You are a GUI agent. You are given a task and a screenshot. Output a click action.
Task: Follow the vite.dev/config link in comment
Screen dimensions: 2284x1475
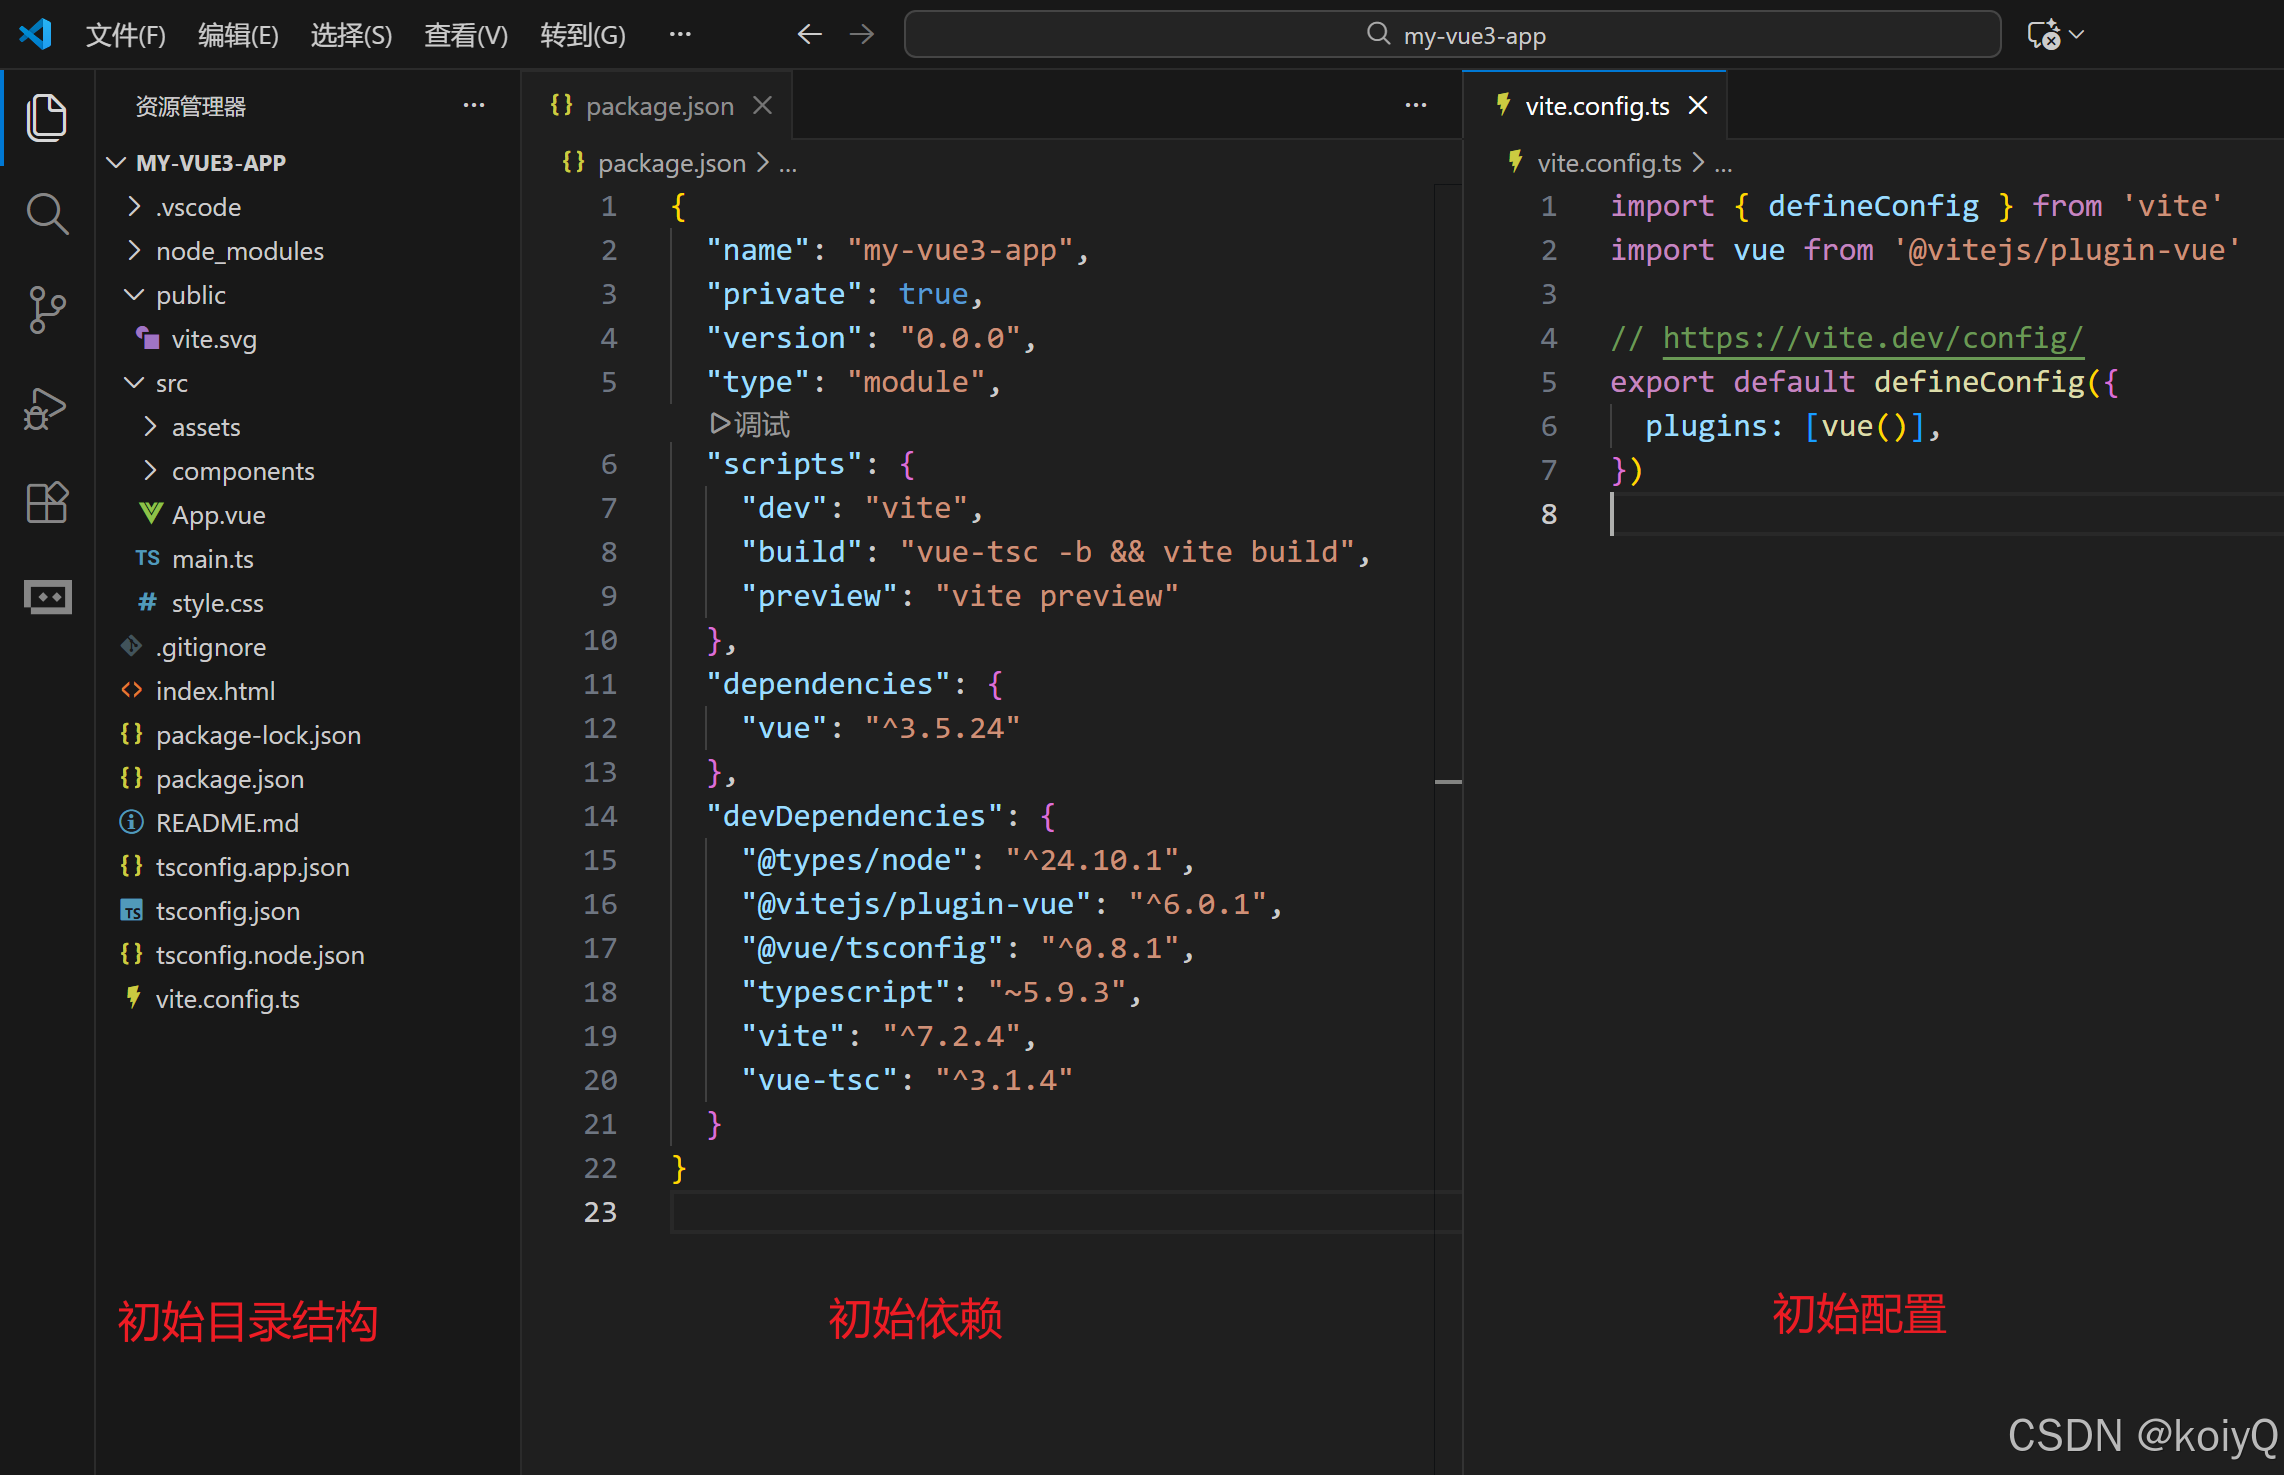point(1871,338)
